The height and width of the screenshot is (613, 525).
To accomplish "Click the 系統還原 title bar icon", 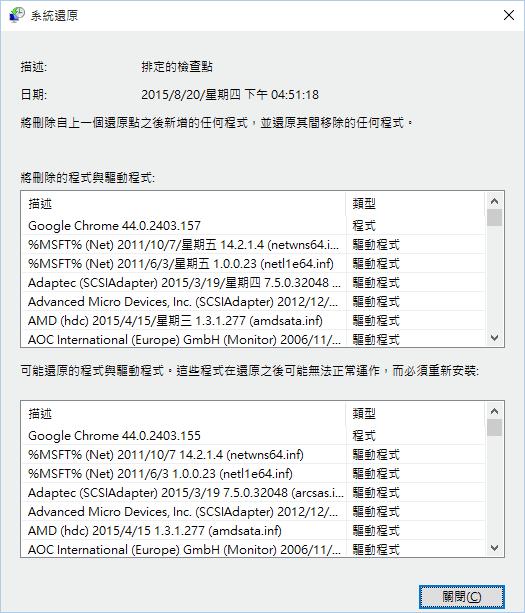I will tap(16, 15).
